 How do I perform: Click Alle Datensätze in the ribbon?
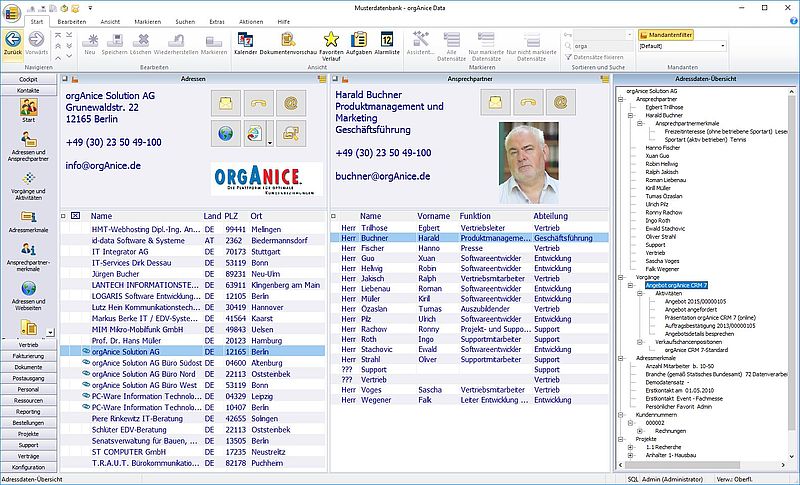click(x=452, y=45)
